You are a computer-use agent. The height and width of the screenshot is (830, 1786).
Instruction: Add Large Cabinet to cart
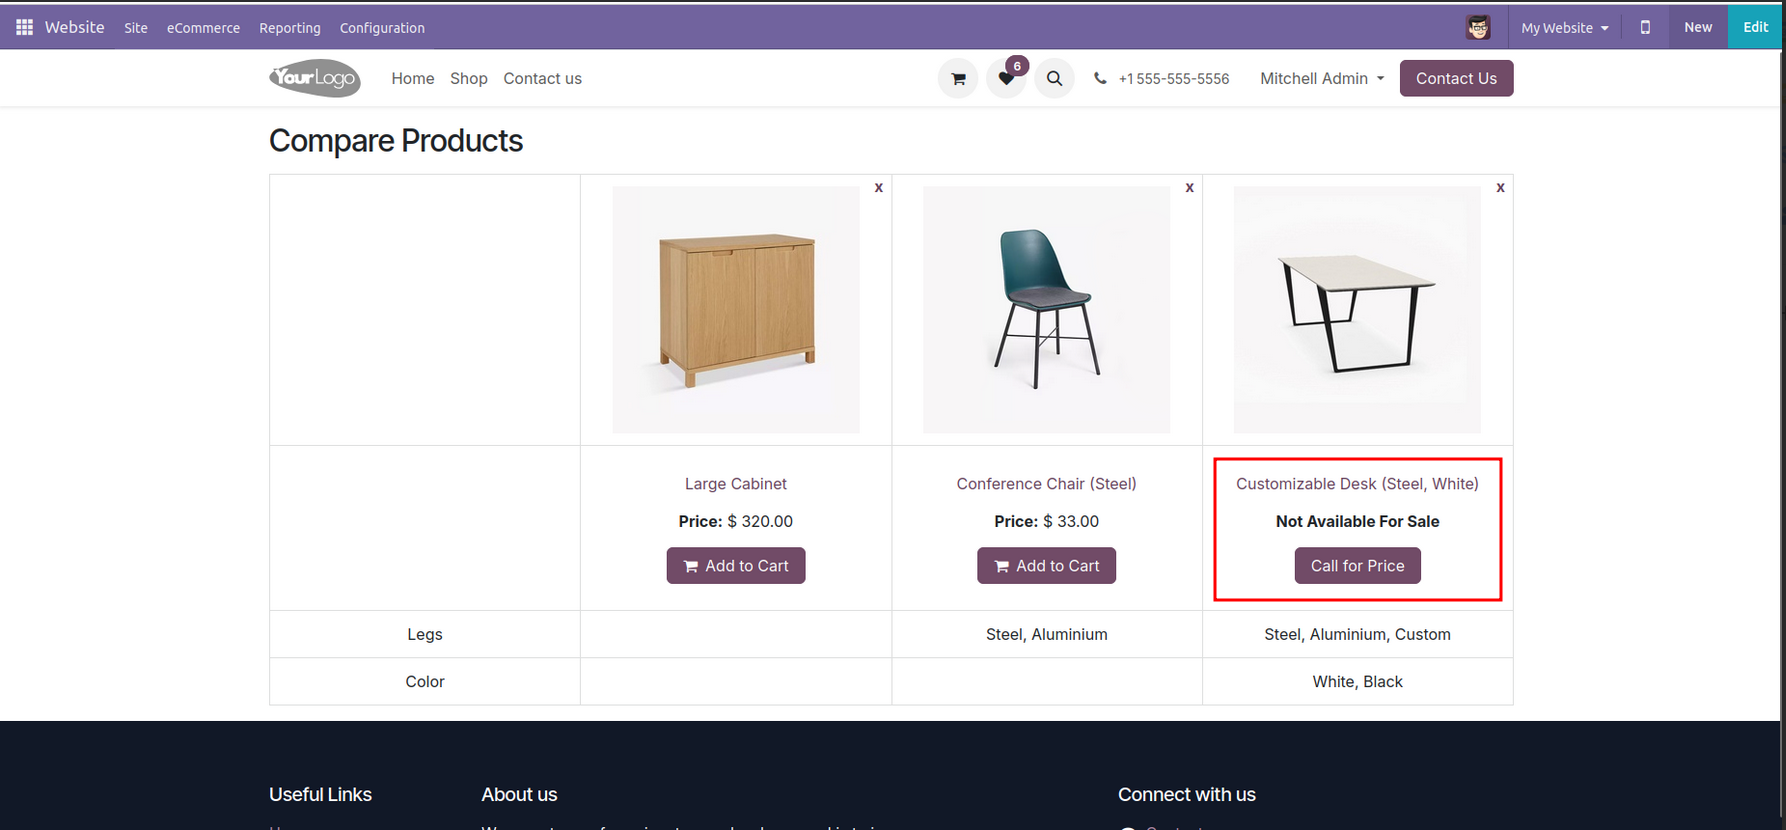(736, 566)
